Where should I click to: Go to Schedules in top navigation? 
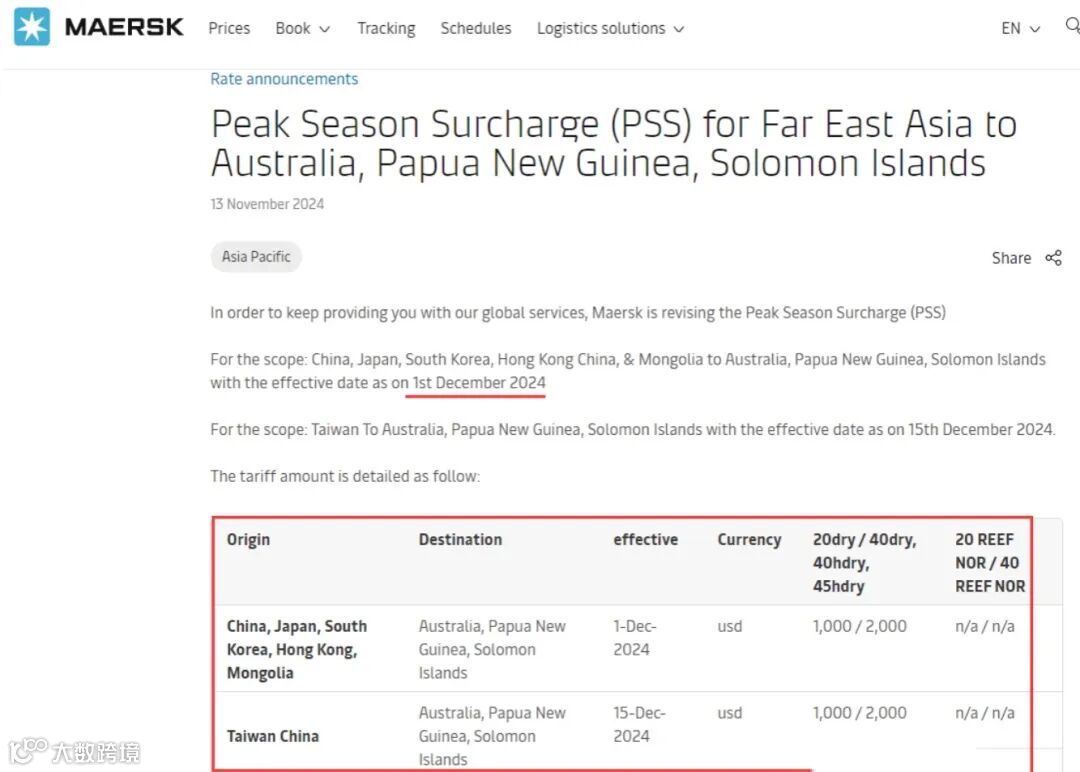[x=476, y=28]
